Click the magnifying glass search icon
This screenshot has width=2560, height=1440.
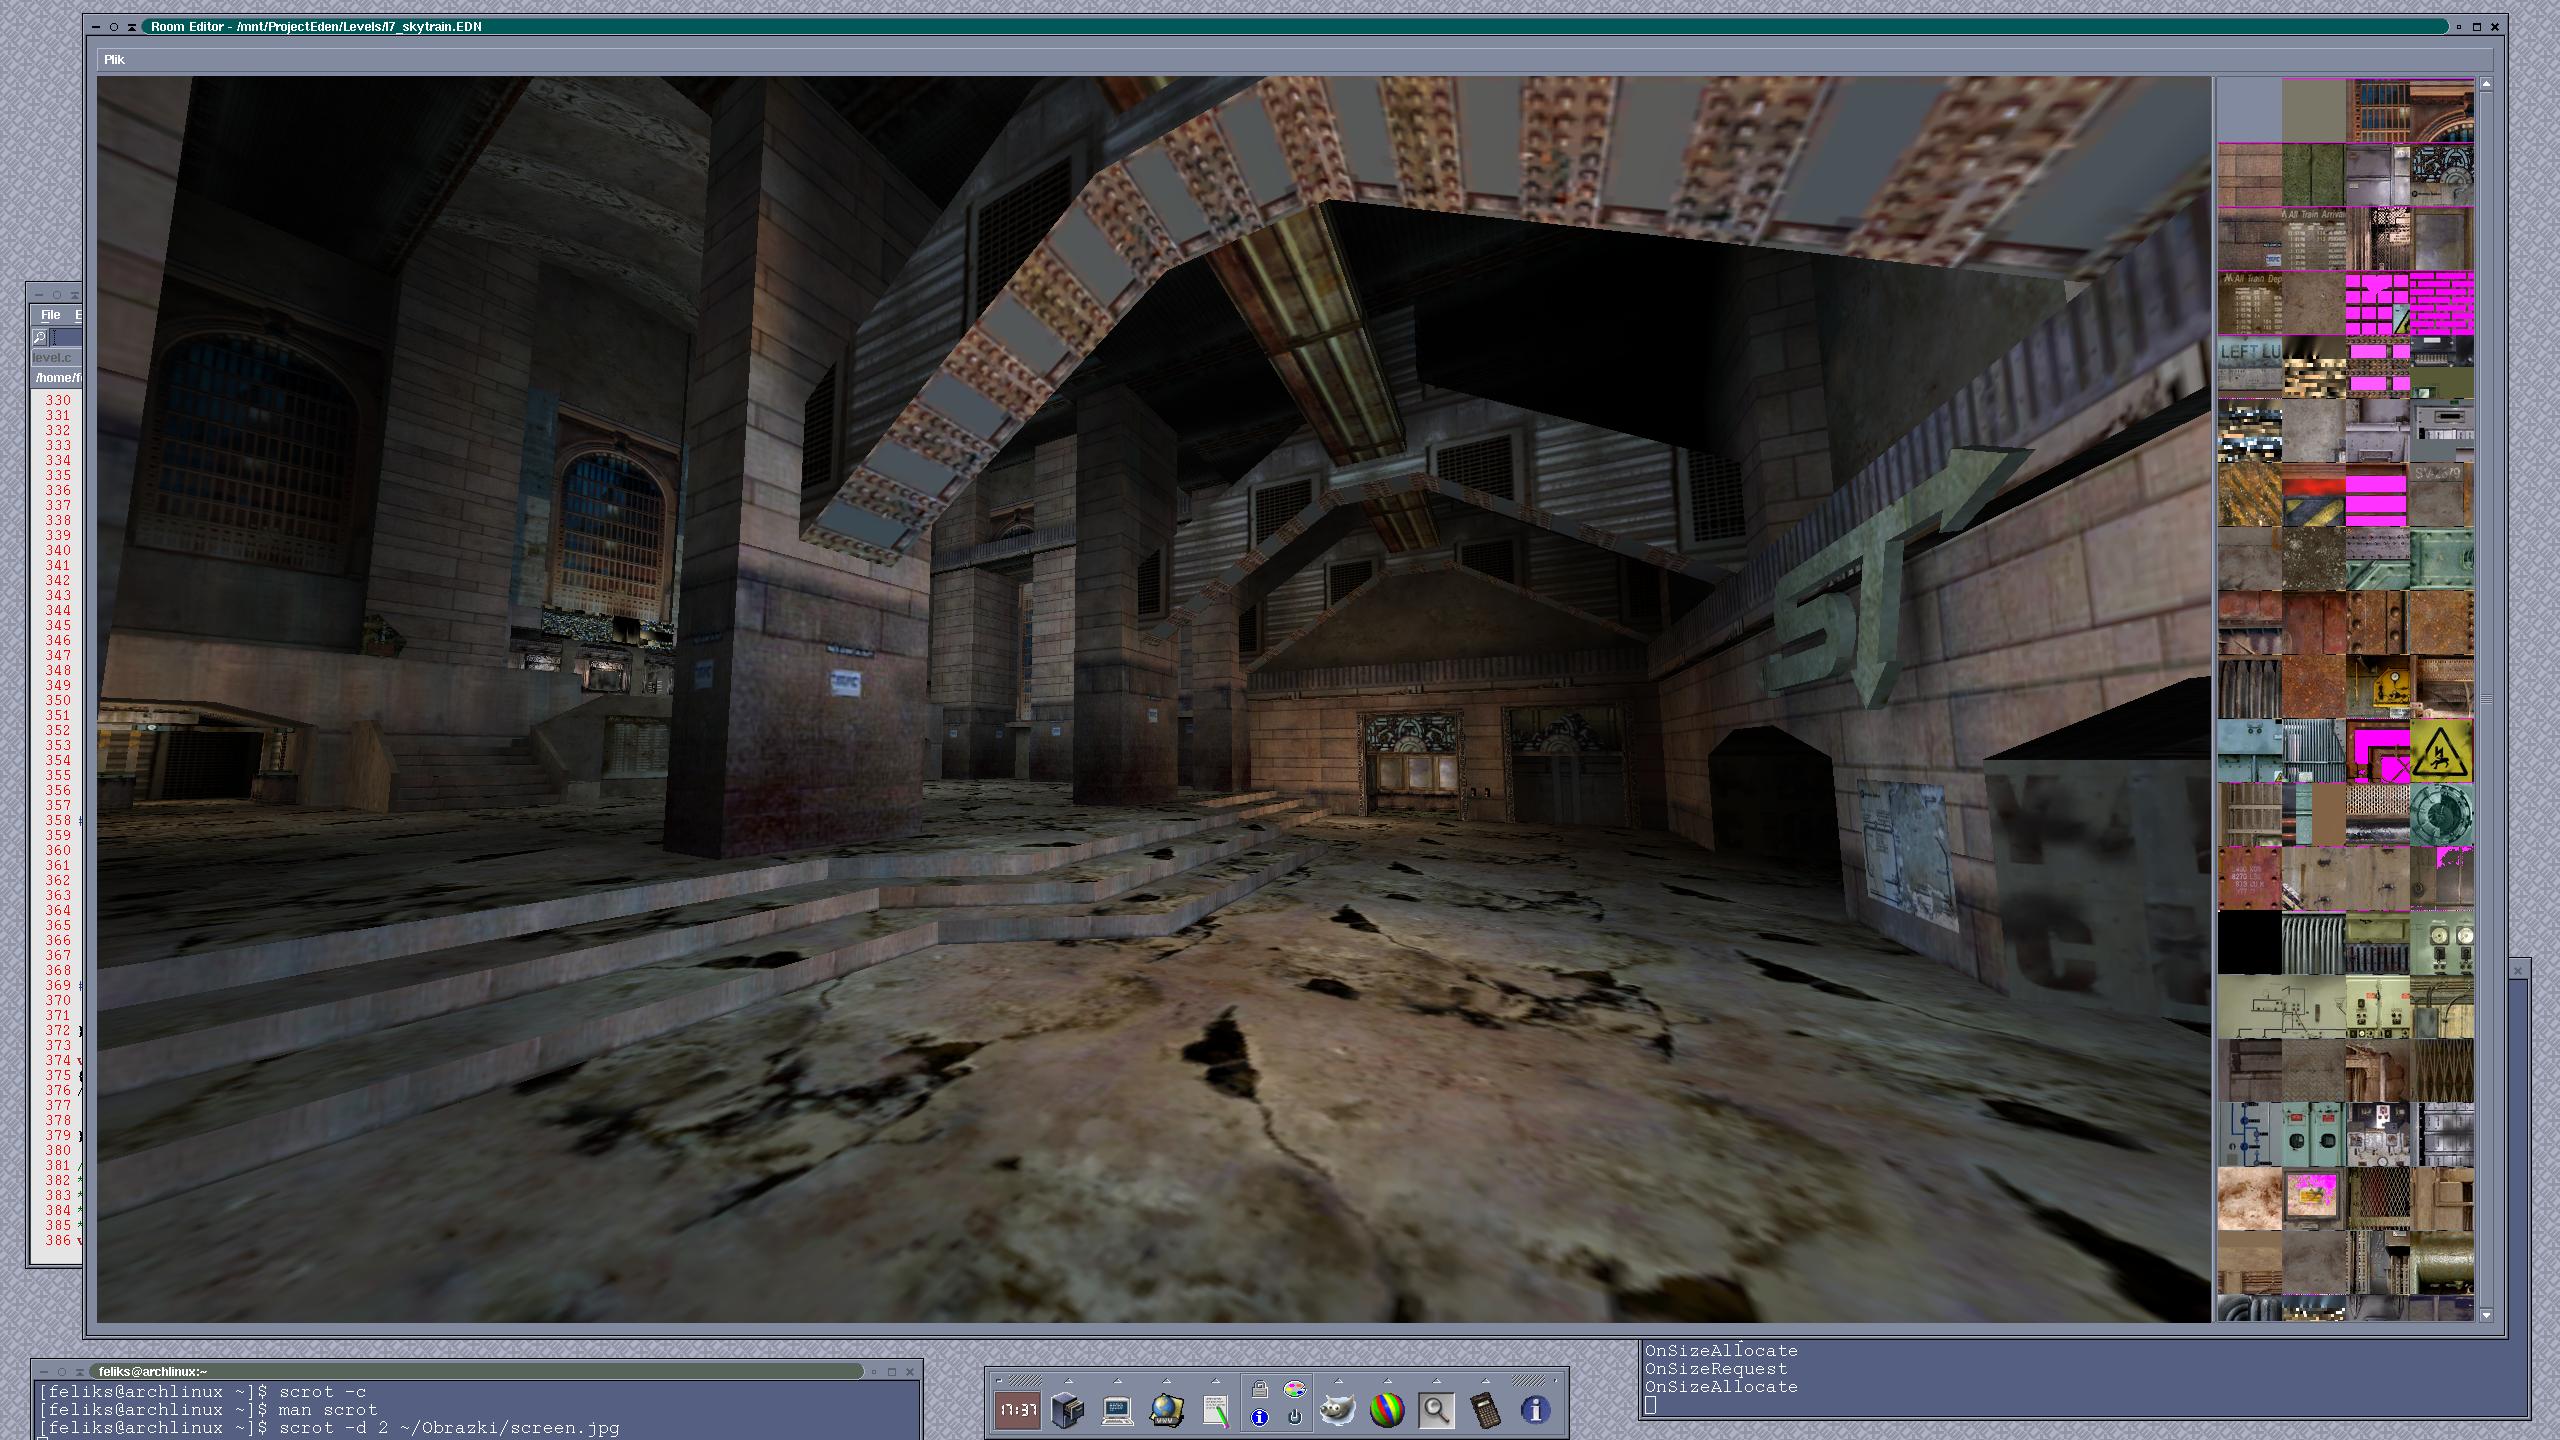[1436, 1410]
